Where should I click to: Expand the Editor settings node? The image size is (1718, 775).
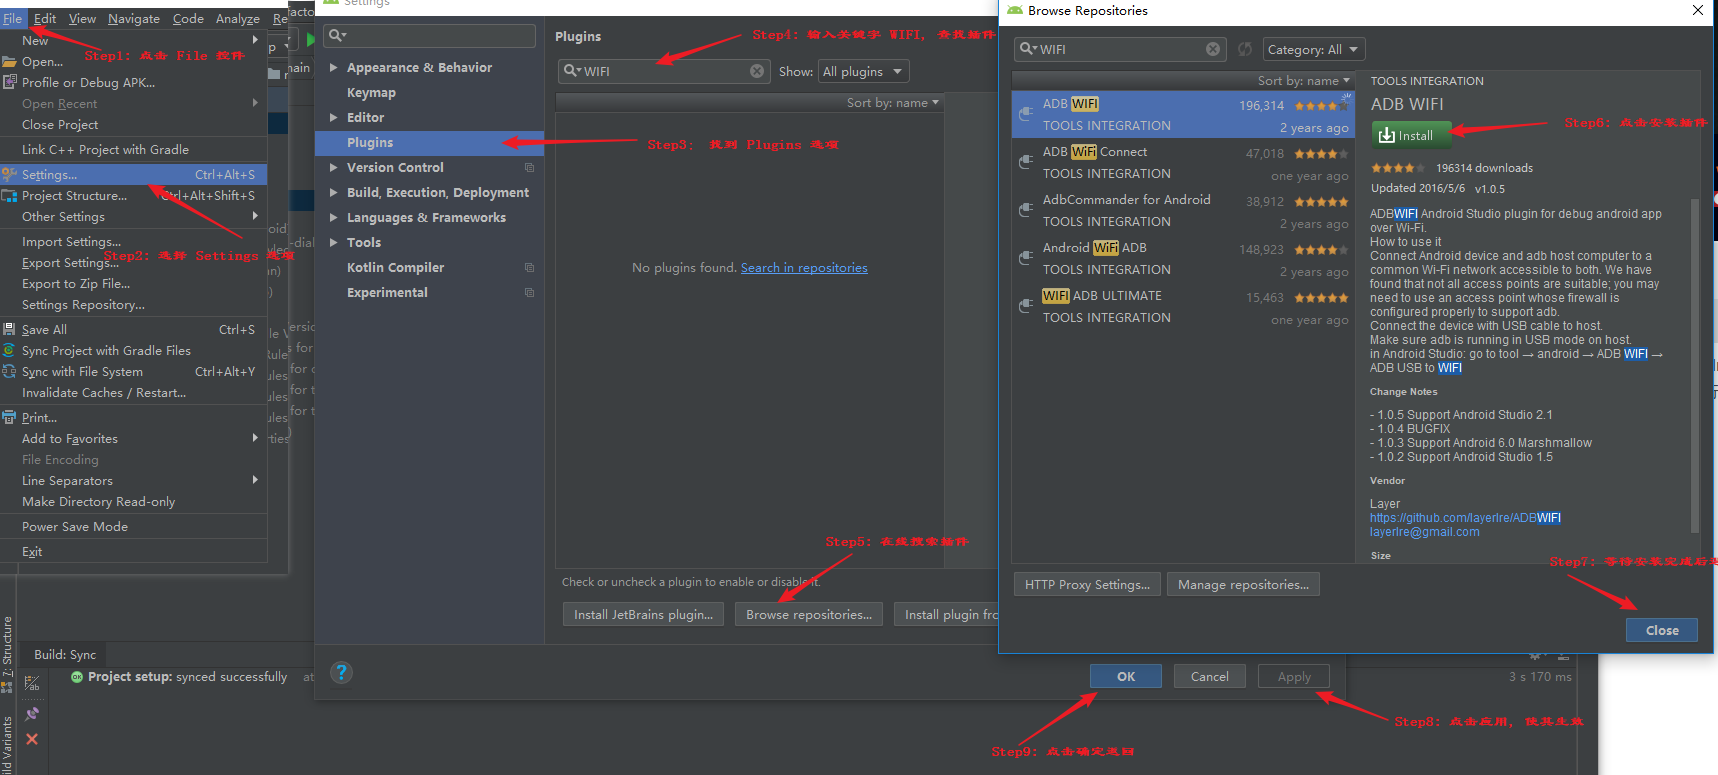tap(334, 118)
